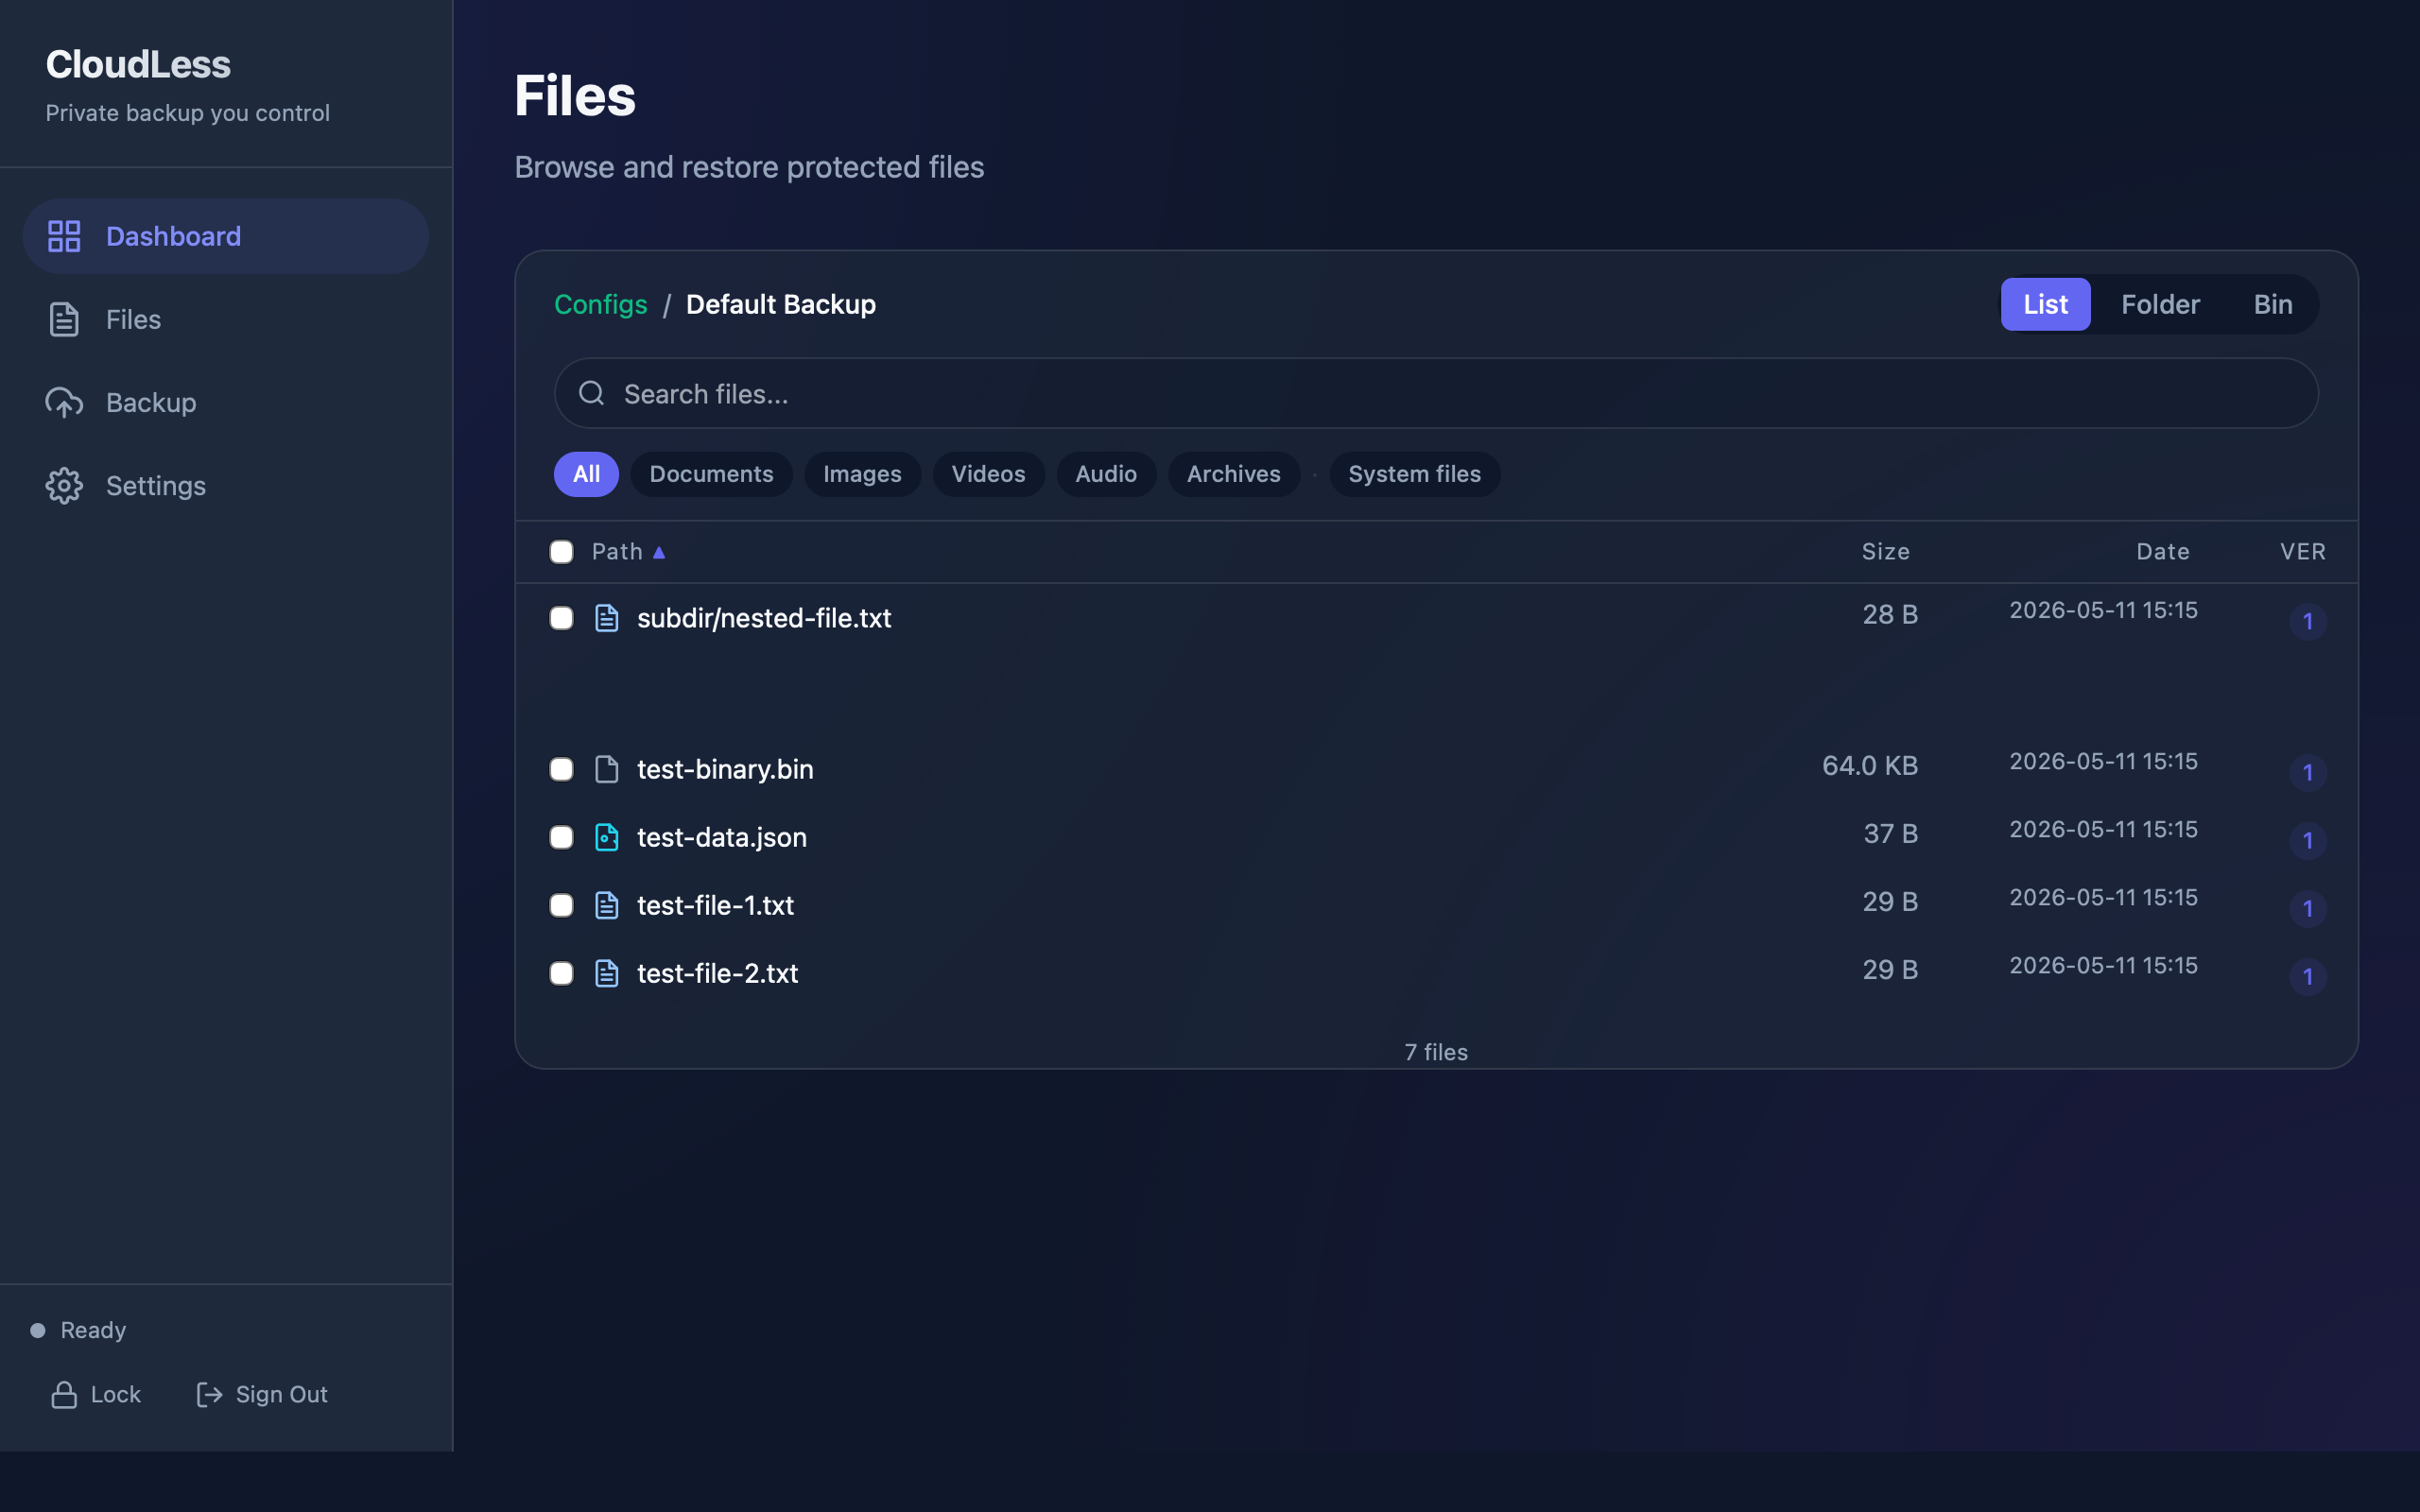Image resolution: width=2420 pixels, height=1512 pixels.
Task: Sort by the Date column header
Action: point(2163,552)
